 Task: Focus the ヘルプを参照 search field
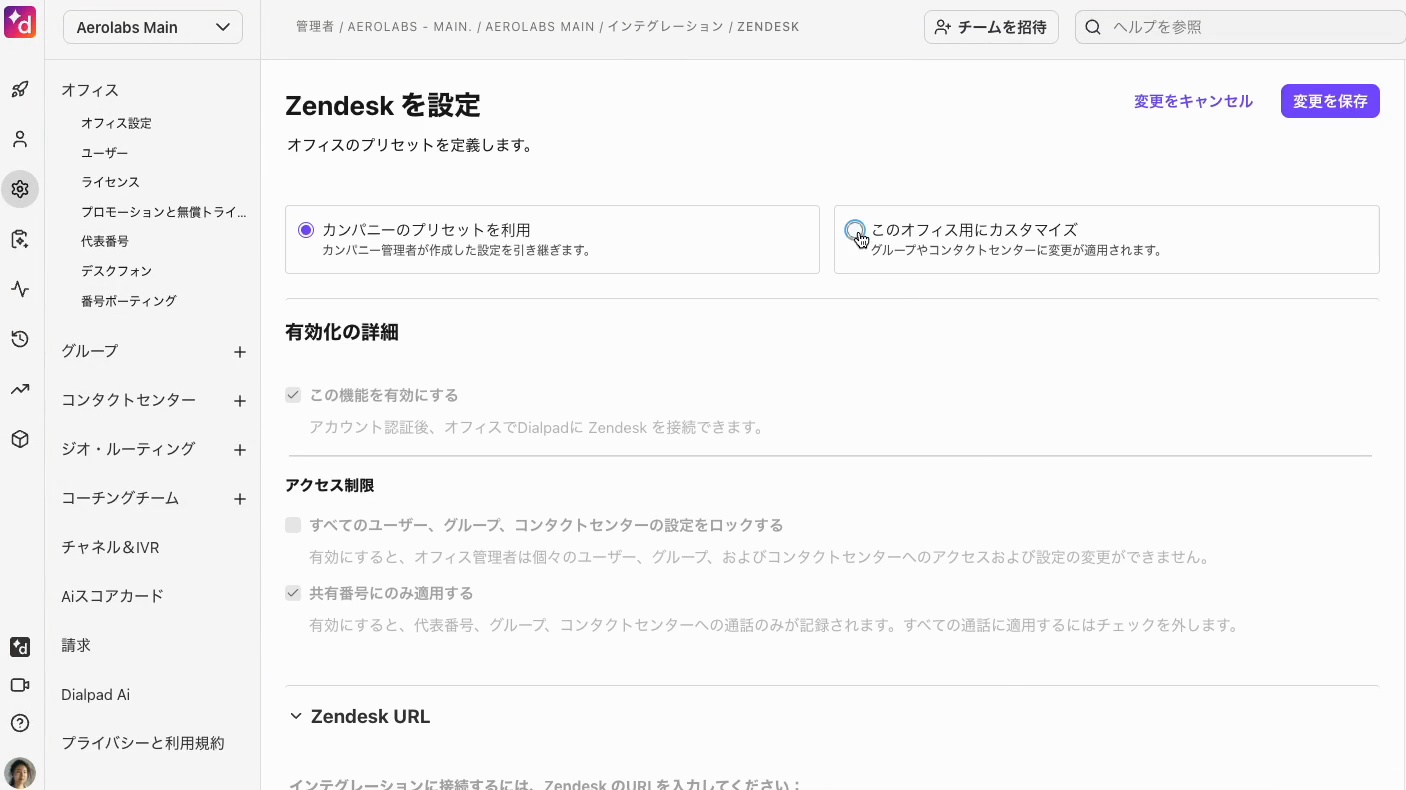click(x=1240, y=27)
